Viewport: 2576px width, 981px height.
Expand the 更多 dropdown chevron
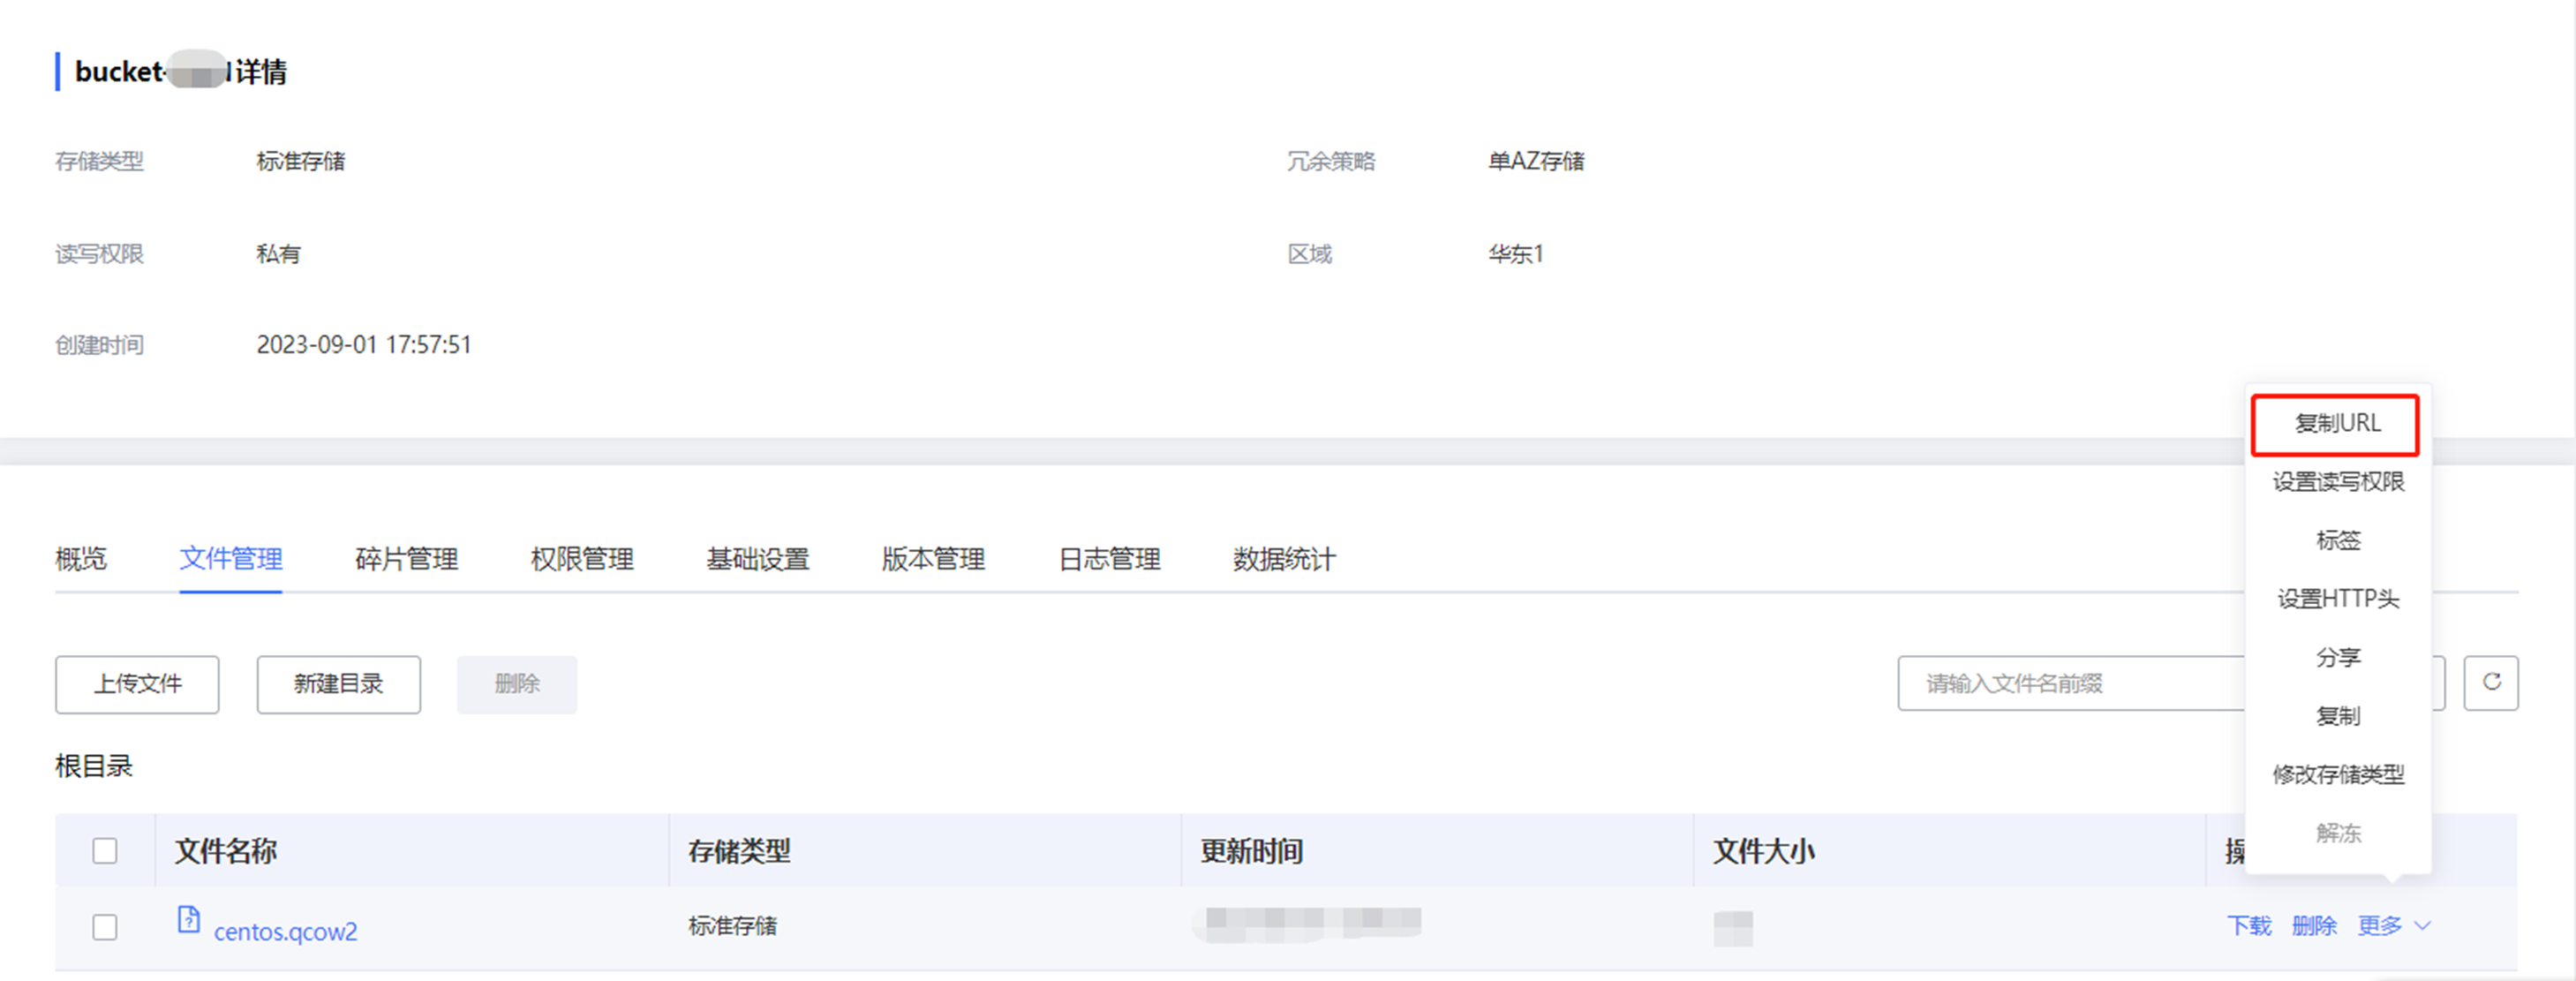(2423, 926)
